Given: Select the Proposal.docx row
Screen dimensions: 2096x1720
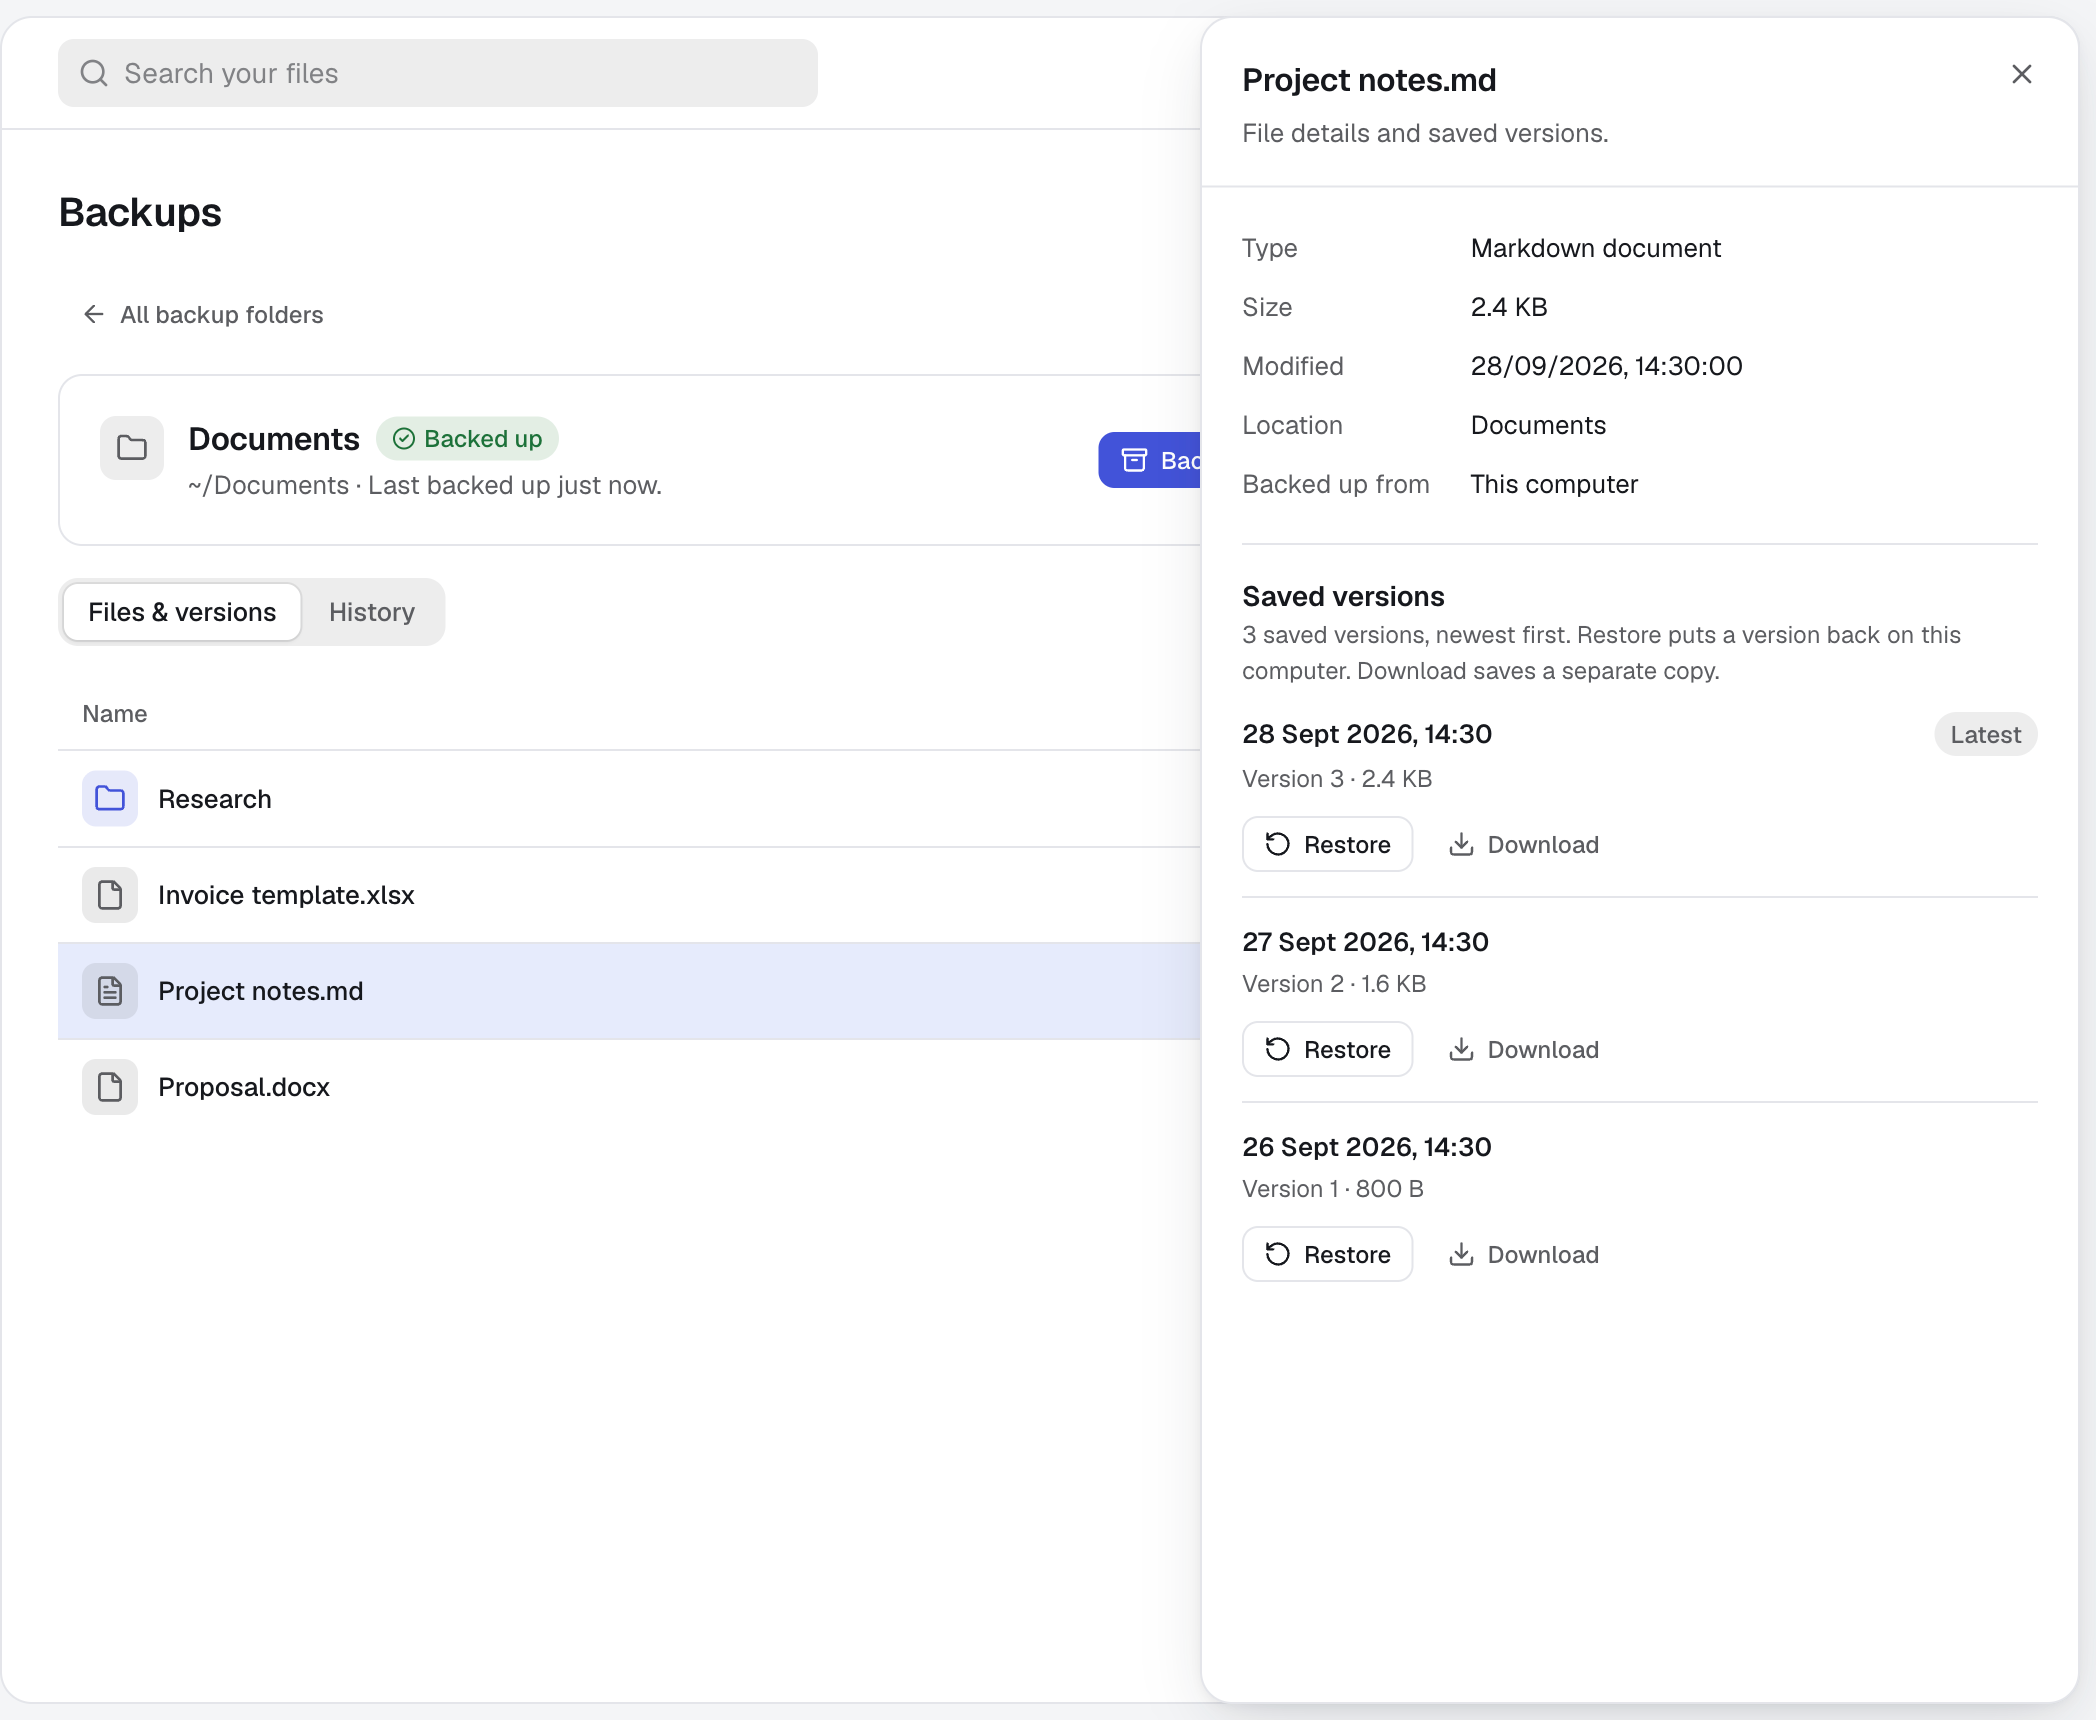Looking at the screenshot, I should click(630, 1086).
